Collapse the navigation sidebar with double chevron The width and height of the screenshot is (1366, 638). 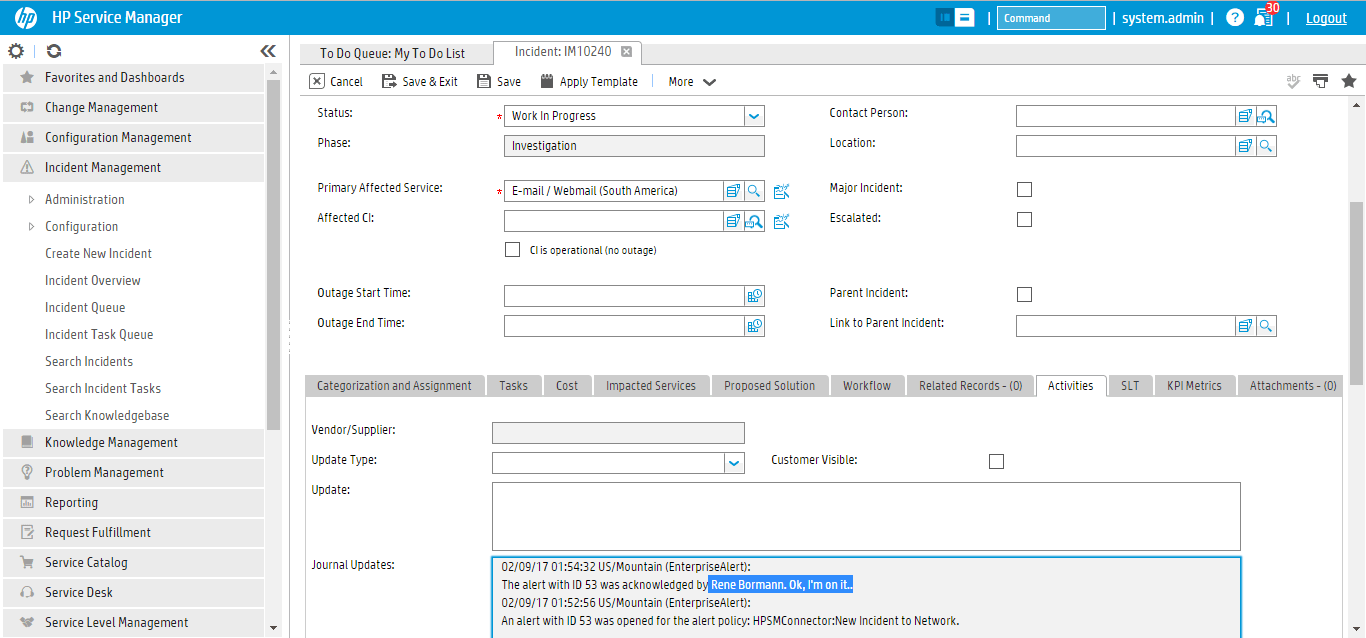268,51
